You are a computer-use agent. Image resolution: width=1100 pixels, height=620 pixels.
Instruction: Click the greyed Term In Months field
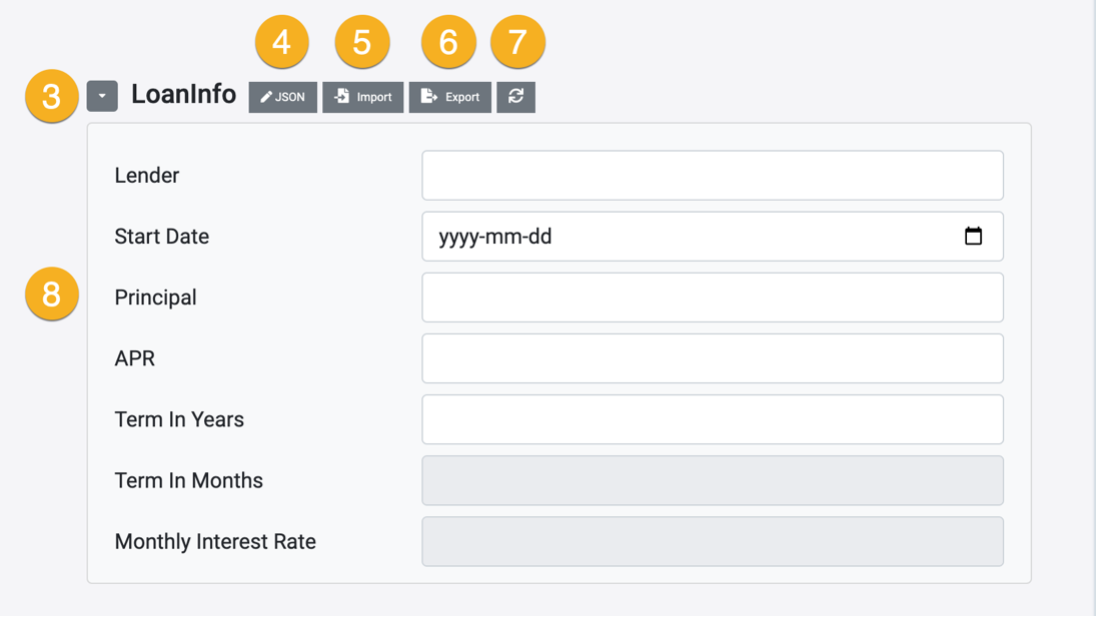pyautogui.click(x=712, y=481)
